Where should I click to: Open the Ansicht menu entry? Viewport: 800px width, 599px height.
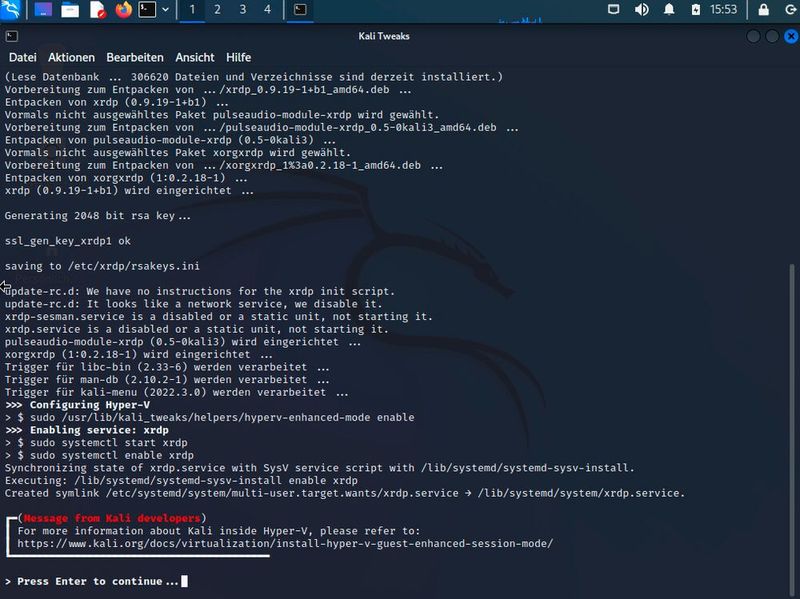click(194, 57)
